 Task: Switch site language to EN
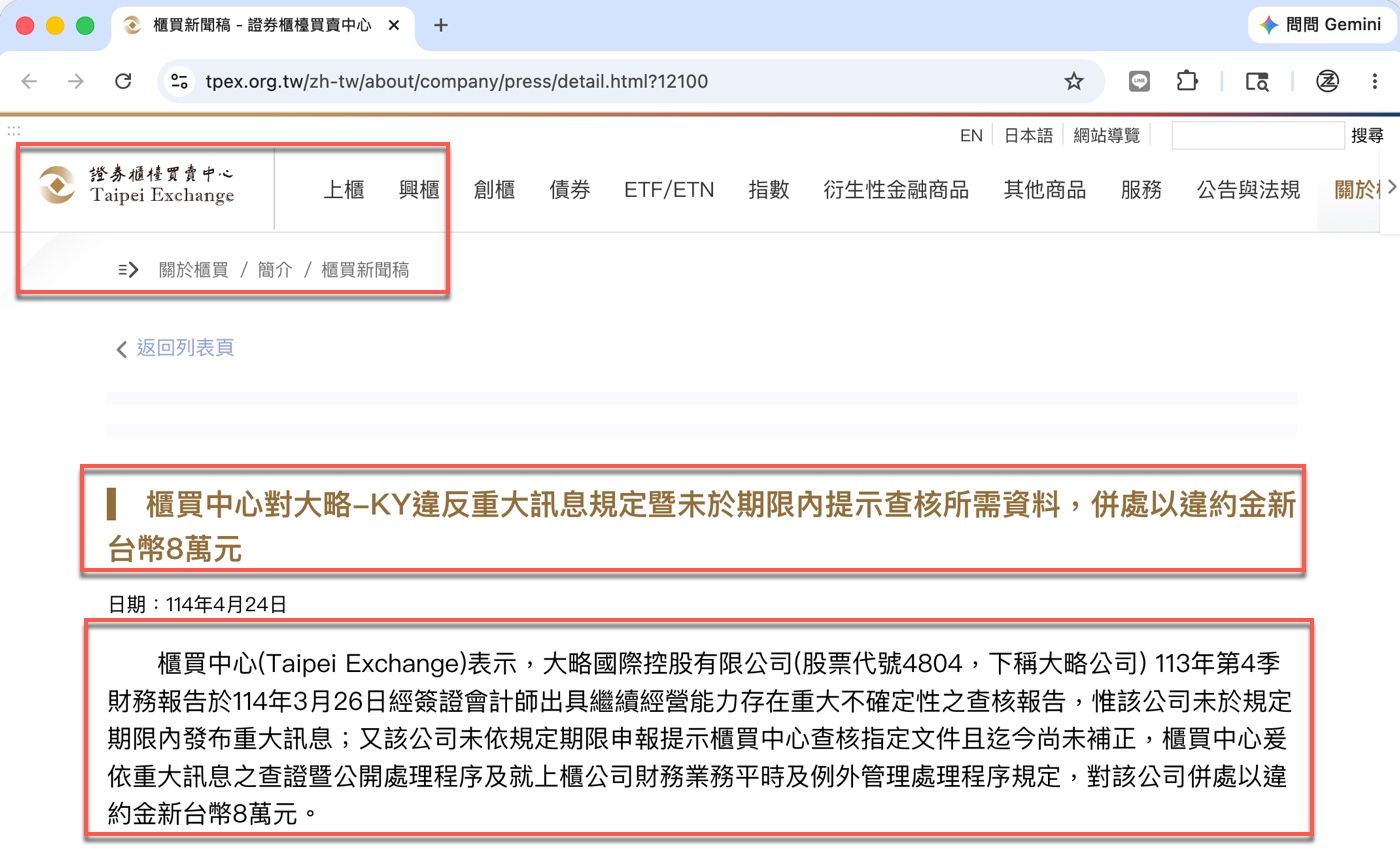(x=971, y=136)
